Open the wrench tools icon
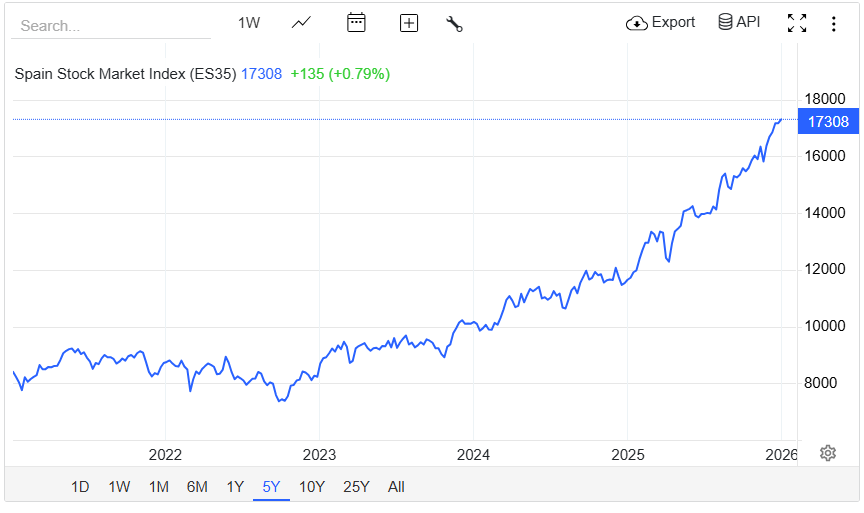This screenshot has height=513, width=864. (454, 24)
